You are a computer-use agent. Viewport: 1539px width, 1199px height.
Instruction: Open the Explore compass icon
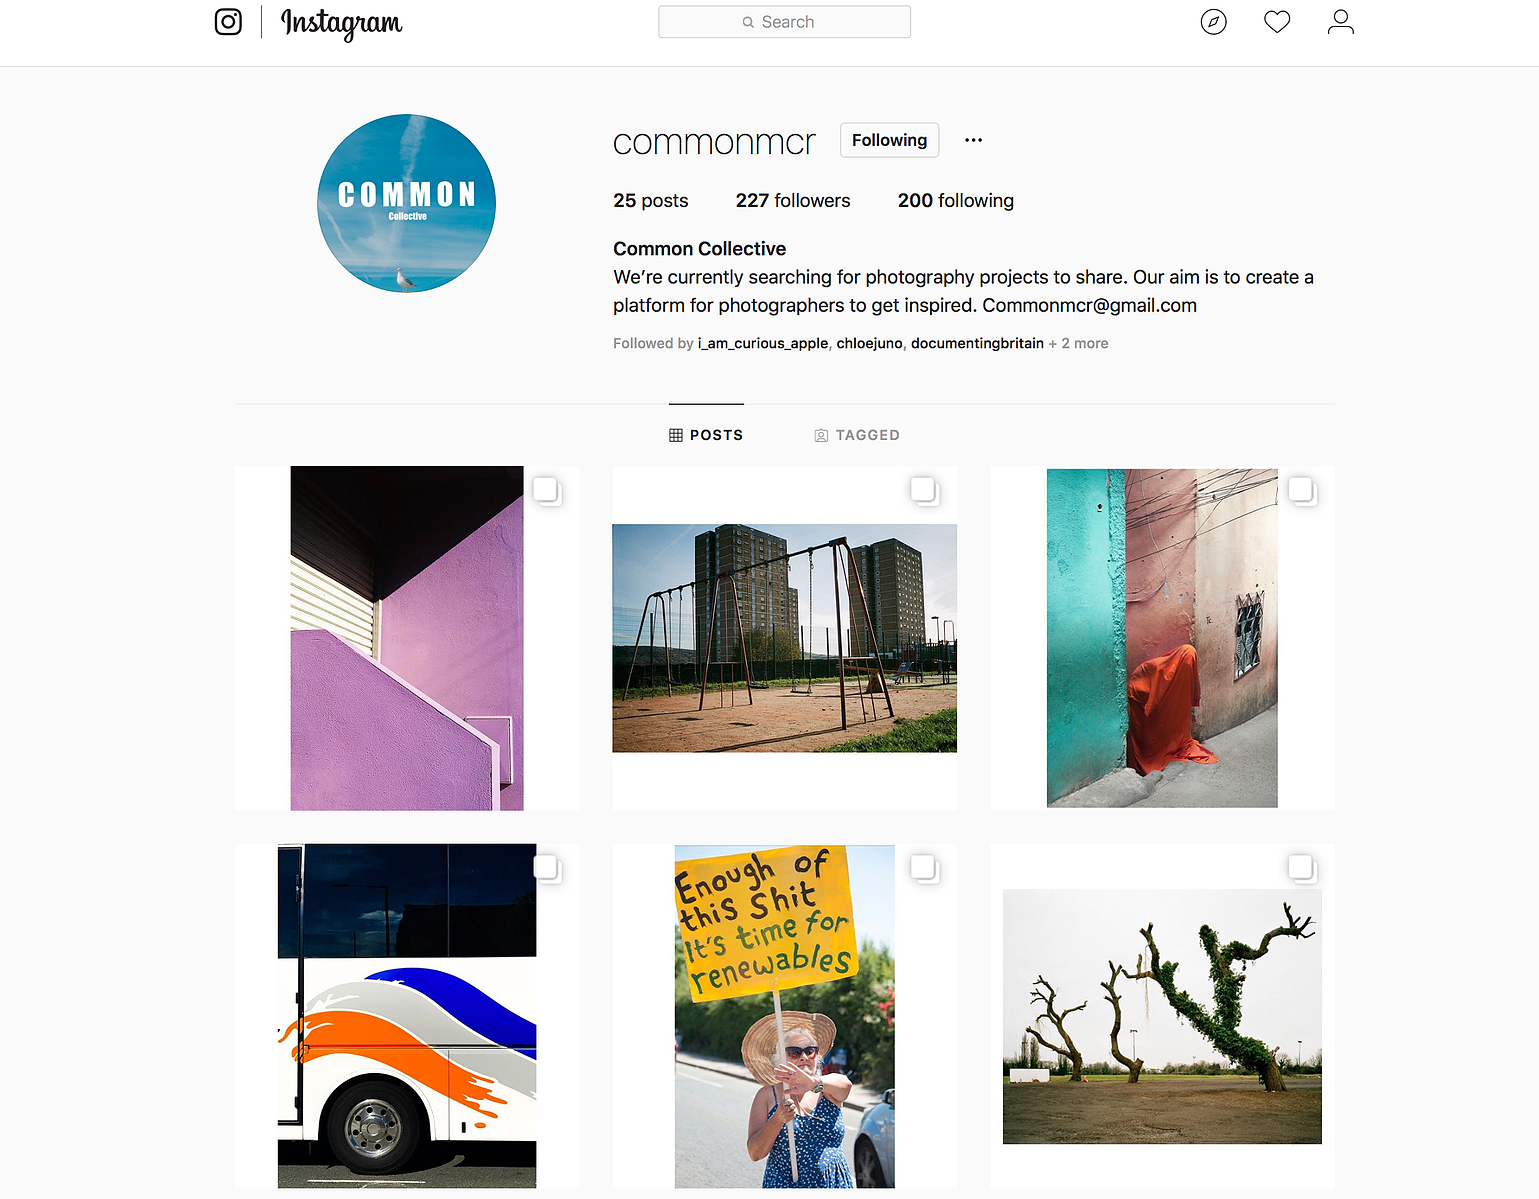coord(1213,21)
